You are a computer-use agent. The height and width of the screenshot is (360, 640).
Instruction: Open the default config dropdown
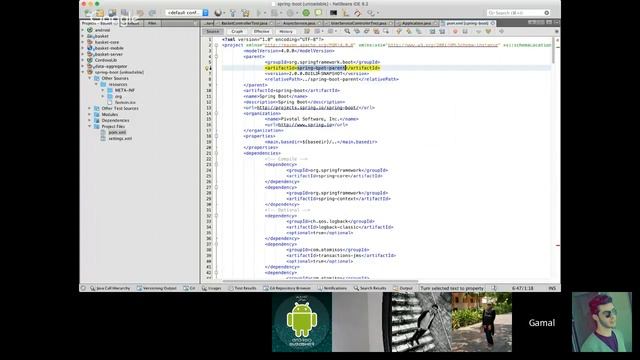point(187,13)
